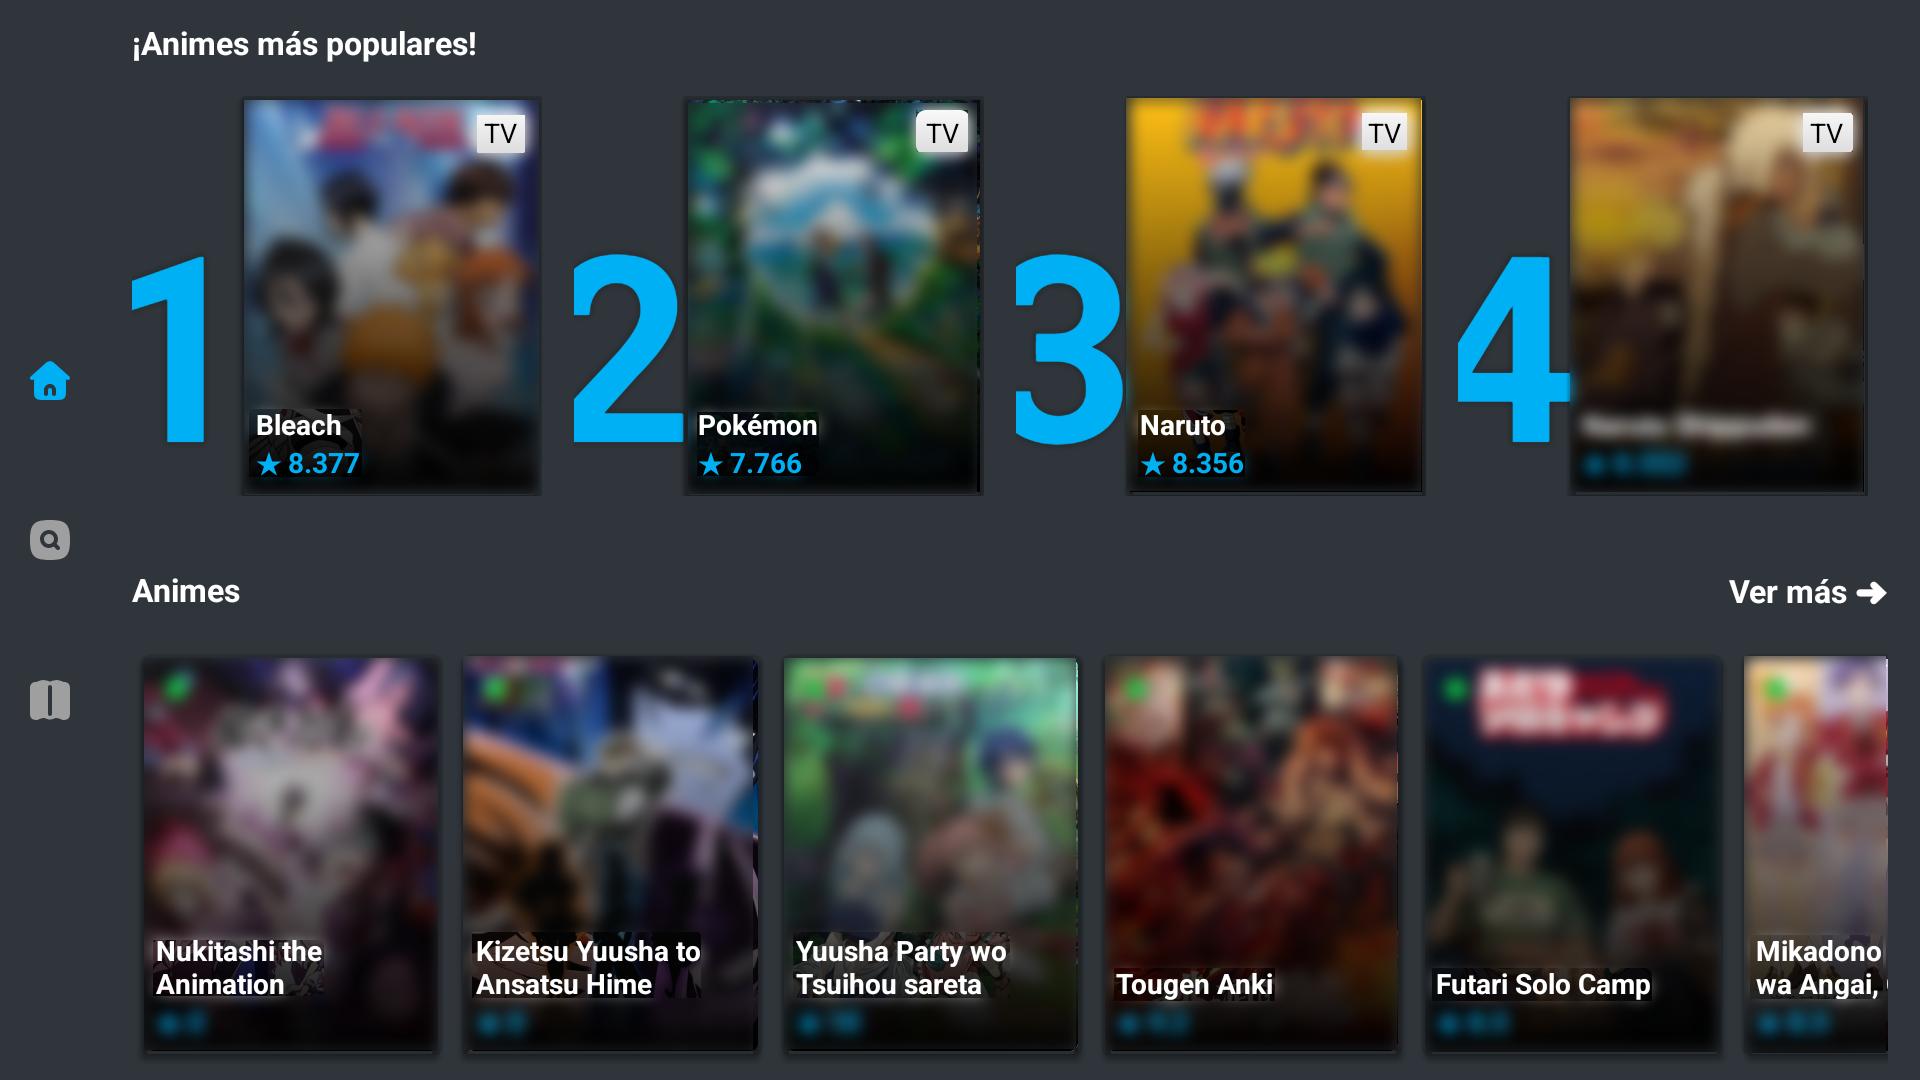1920x1080 pixels.
Task: Open Yuusha Party wo Tsuihou sareta card
Action: (930, 854)
